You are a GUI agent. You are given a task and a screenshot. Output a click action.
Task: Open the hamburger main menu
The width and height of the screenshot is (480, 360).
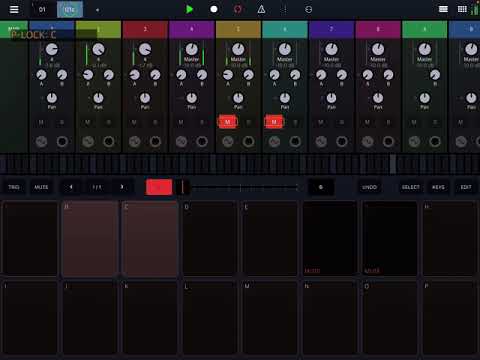point(14,9)
